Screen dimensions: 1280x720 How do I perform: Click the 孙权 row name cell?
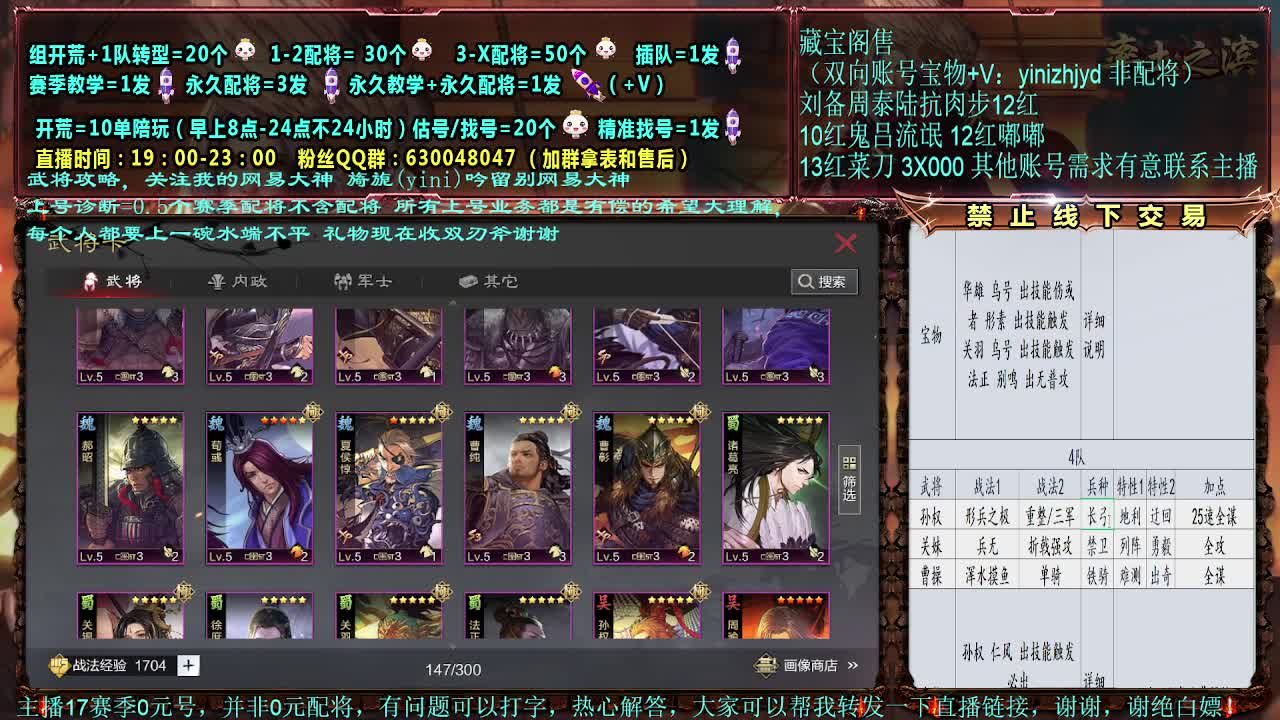(x=931, y=517)
